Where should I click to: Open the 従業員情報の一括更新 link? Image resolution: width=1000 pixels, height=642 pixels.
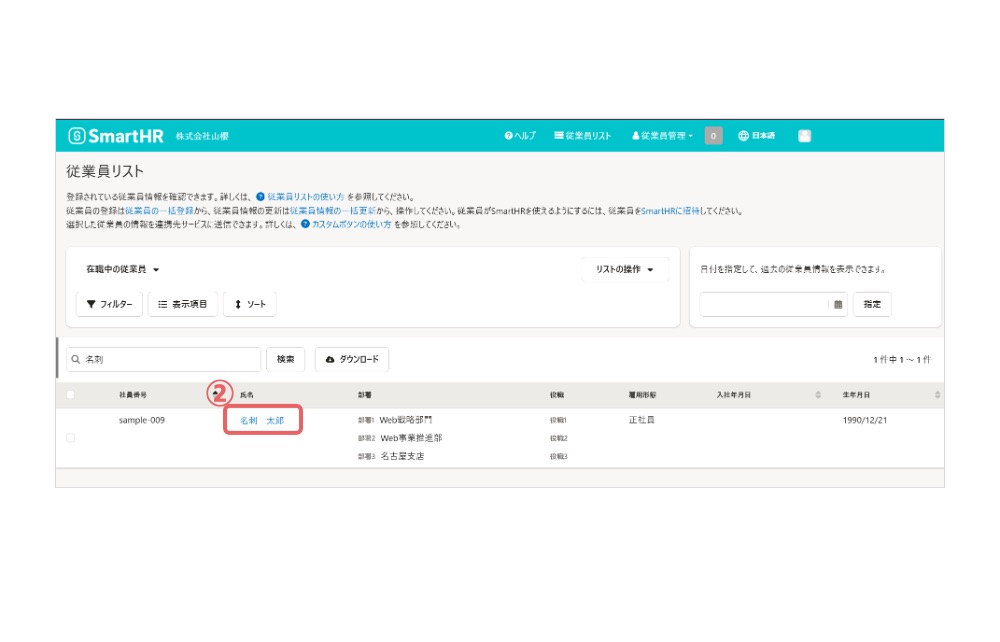tap(333, 211)
